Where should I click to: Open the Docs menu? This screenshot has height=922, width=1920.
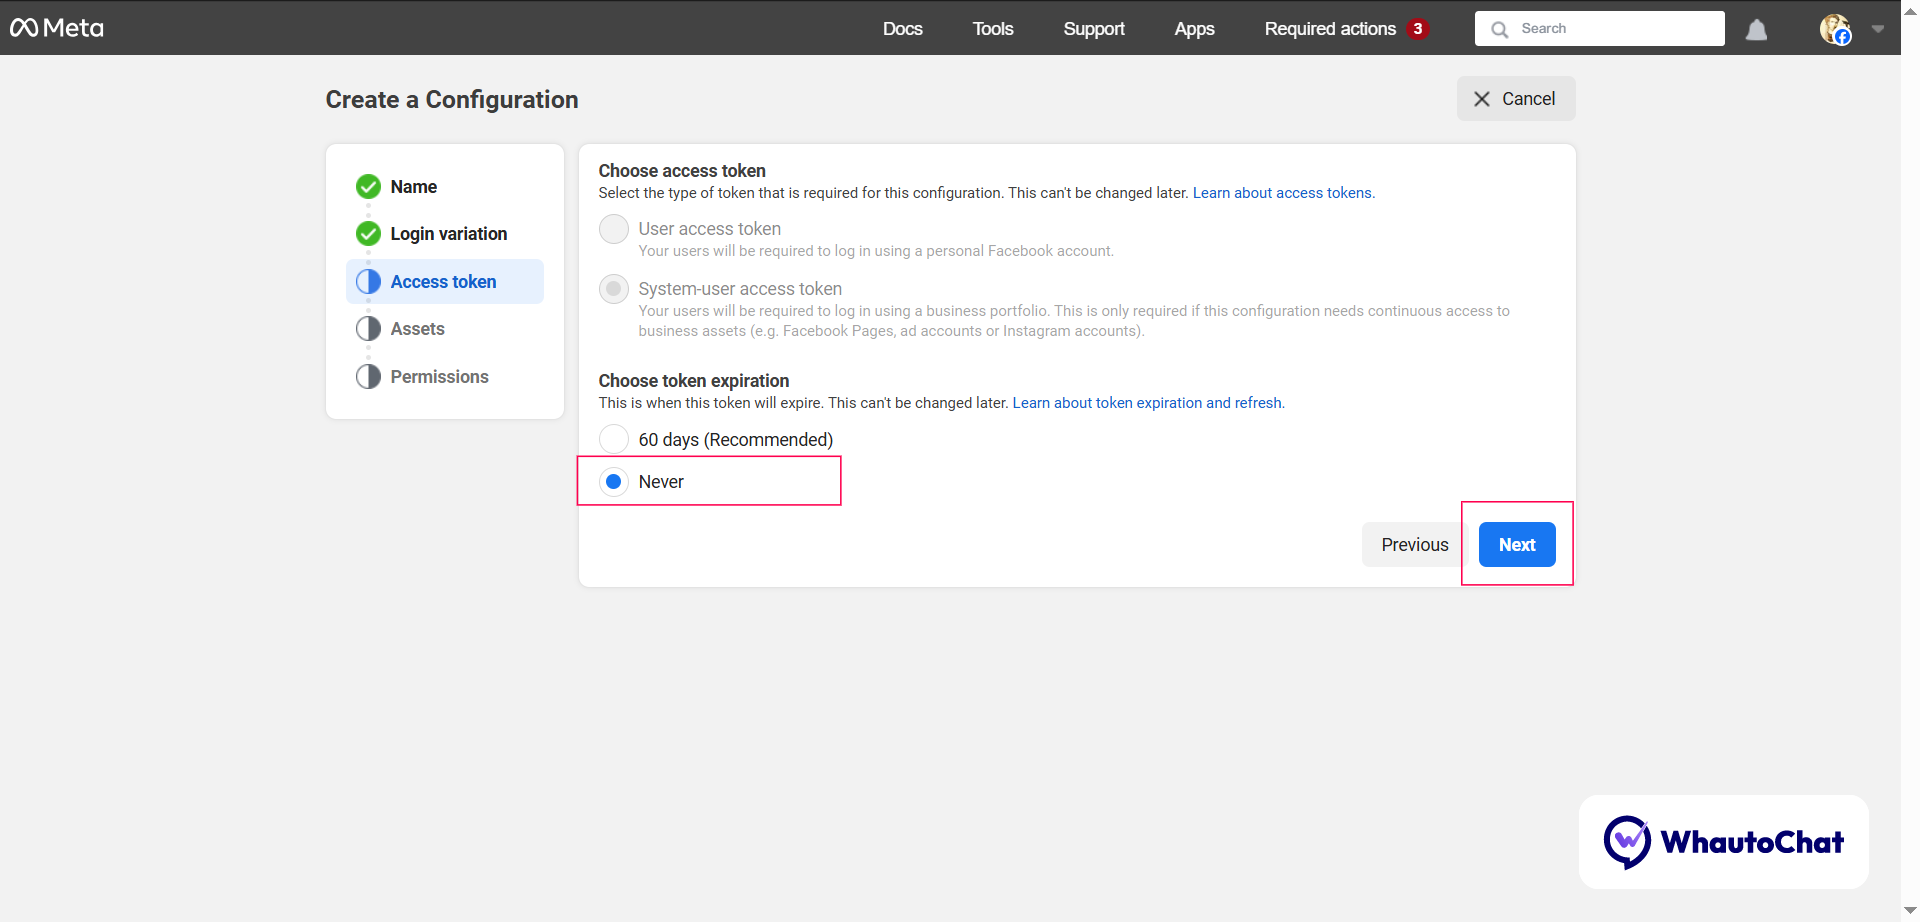(902, 29)
